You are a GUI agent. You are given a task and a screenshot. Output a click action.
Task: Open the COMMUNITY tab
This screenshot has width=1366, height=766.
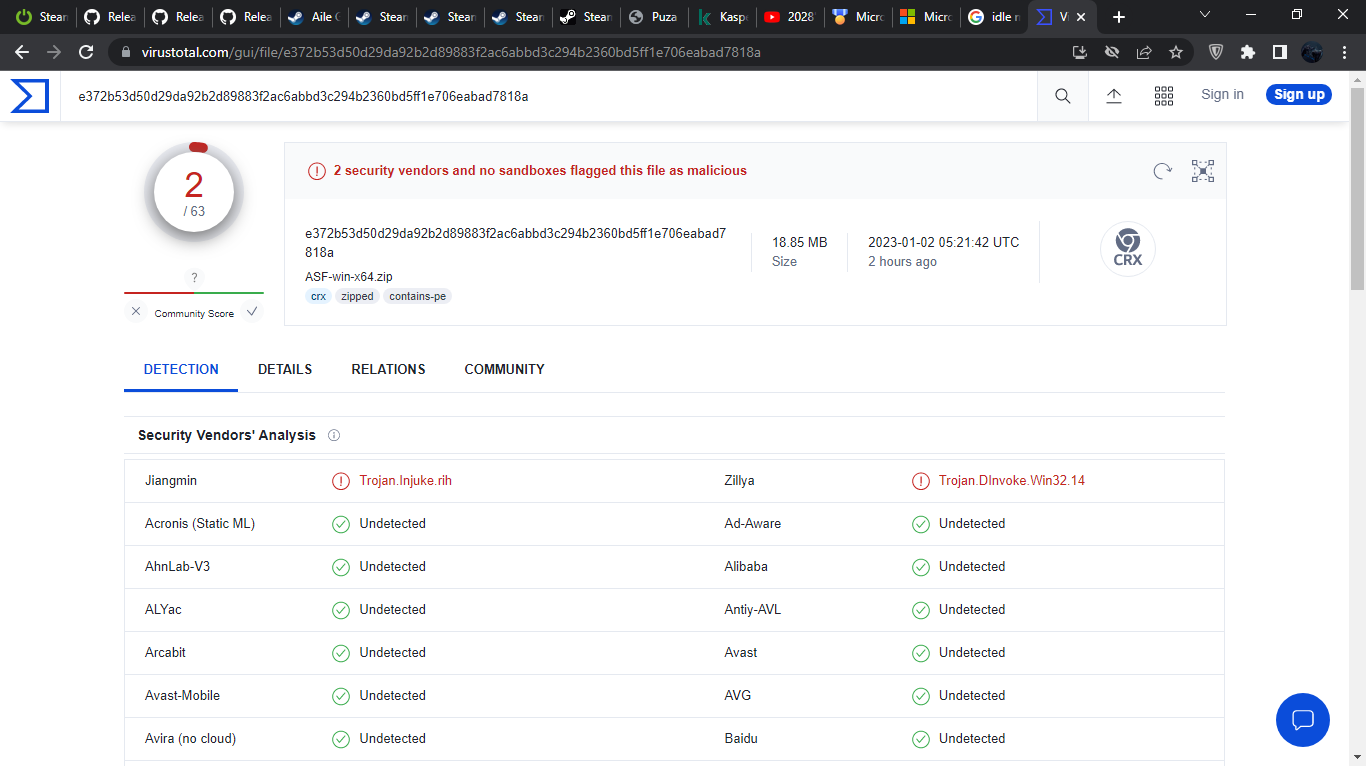(x=504, y=370)
